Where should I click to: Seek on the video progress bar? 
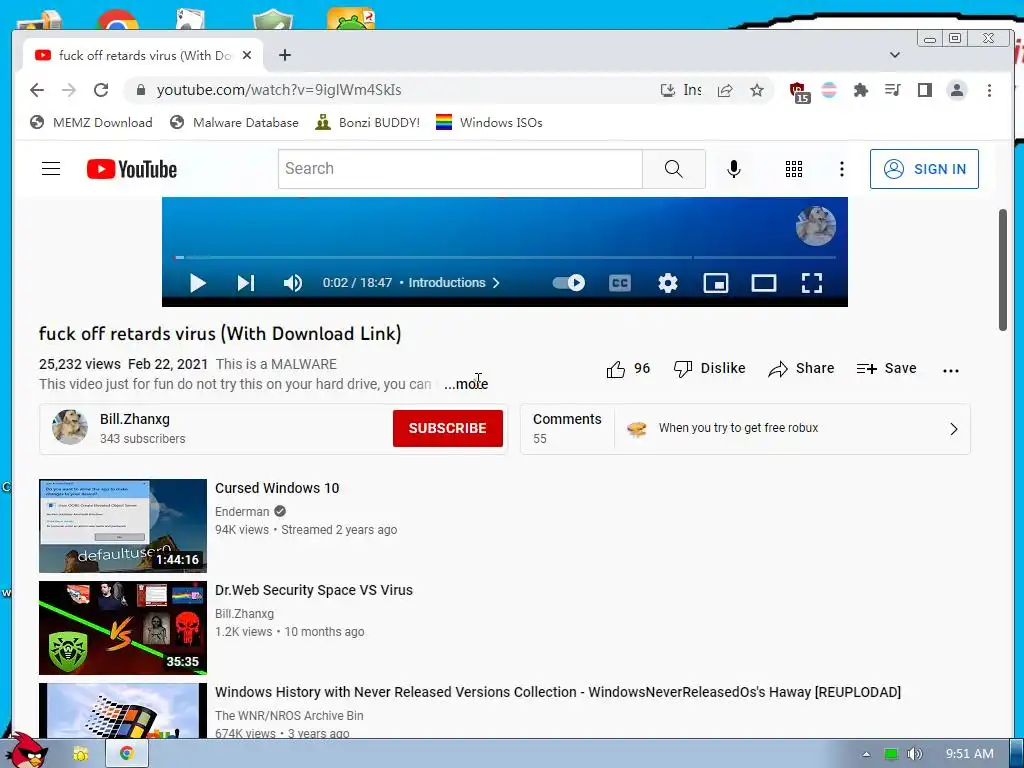505,257
